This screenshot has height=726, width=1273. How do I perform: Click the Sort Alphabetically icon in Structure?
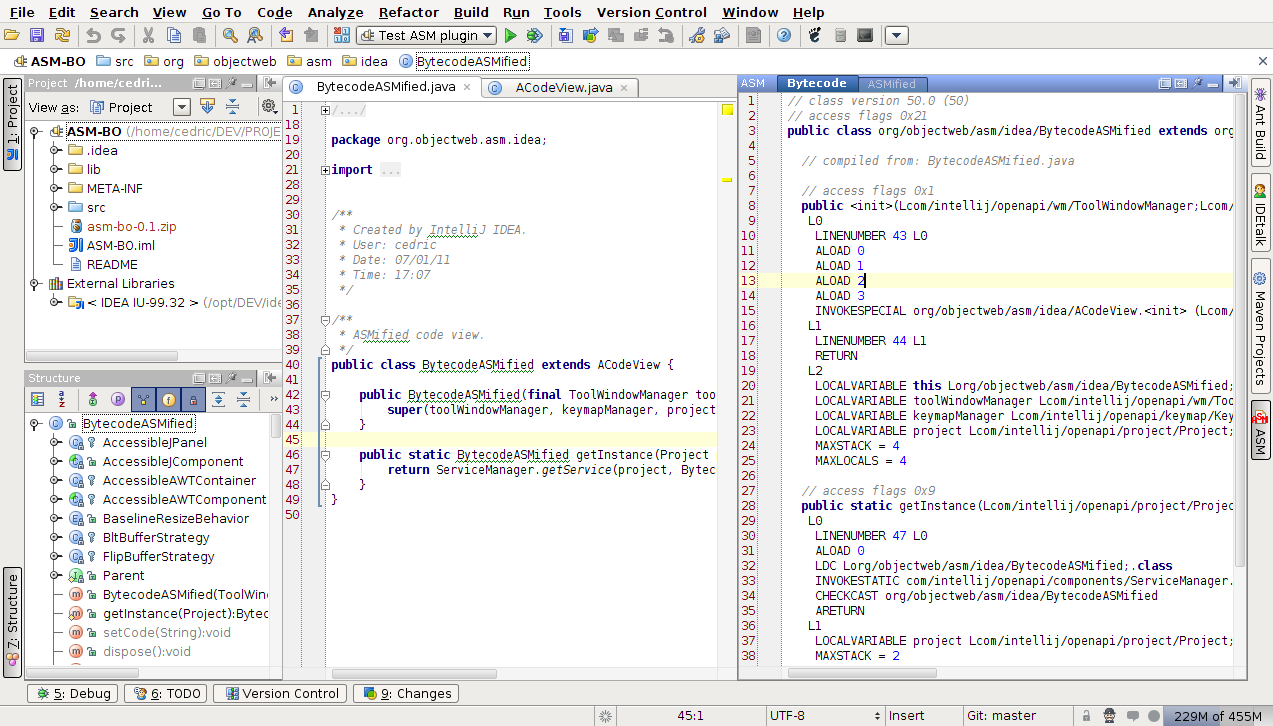pos(63,400)
